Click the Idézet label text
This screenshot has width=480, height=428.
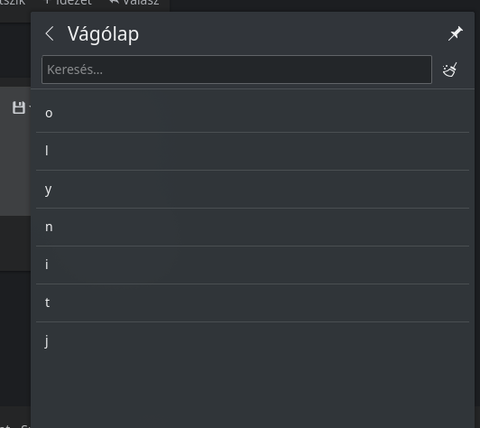[73, 3]
